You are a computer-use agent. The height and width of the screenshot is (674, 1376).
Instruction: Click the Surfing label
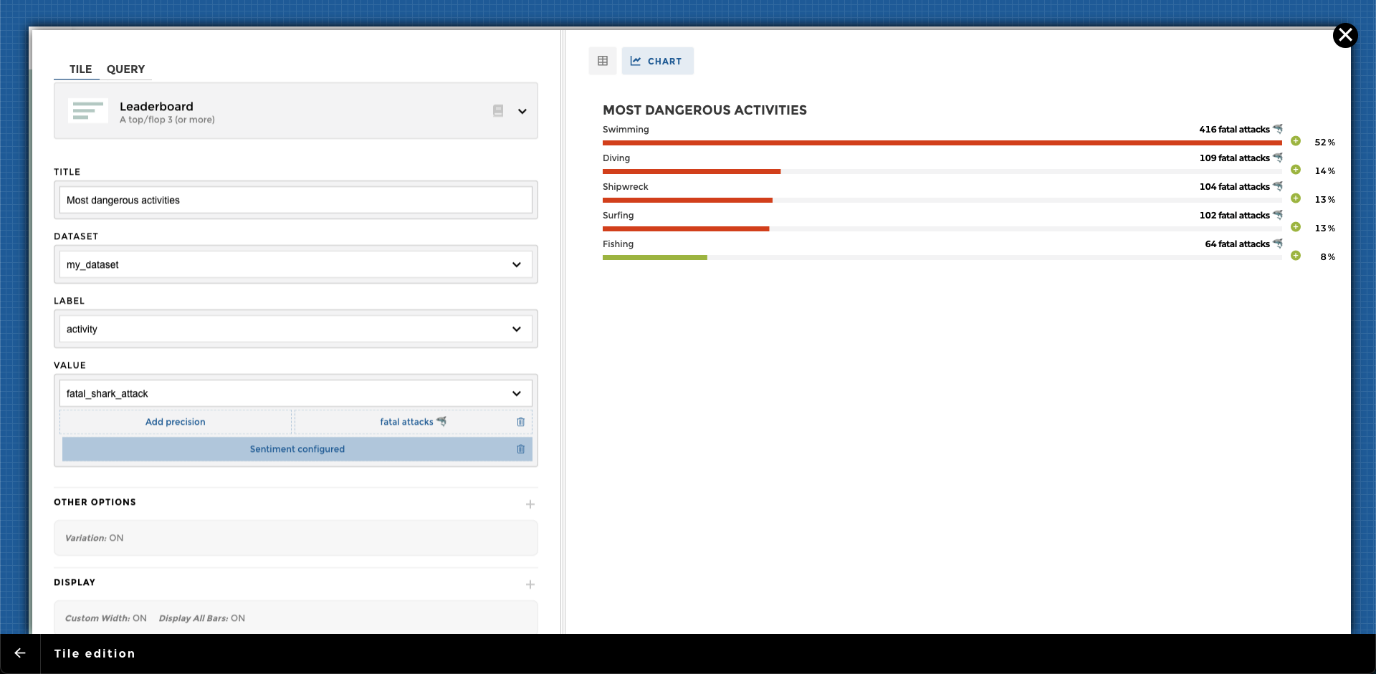coord(618,215)
